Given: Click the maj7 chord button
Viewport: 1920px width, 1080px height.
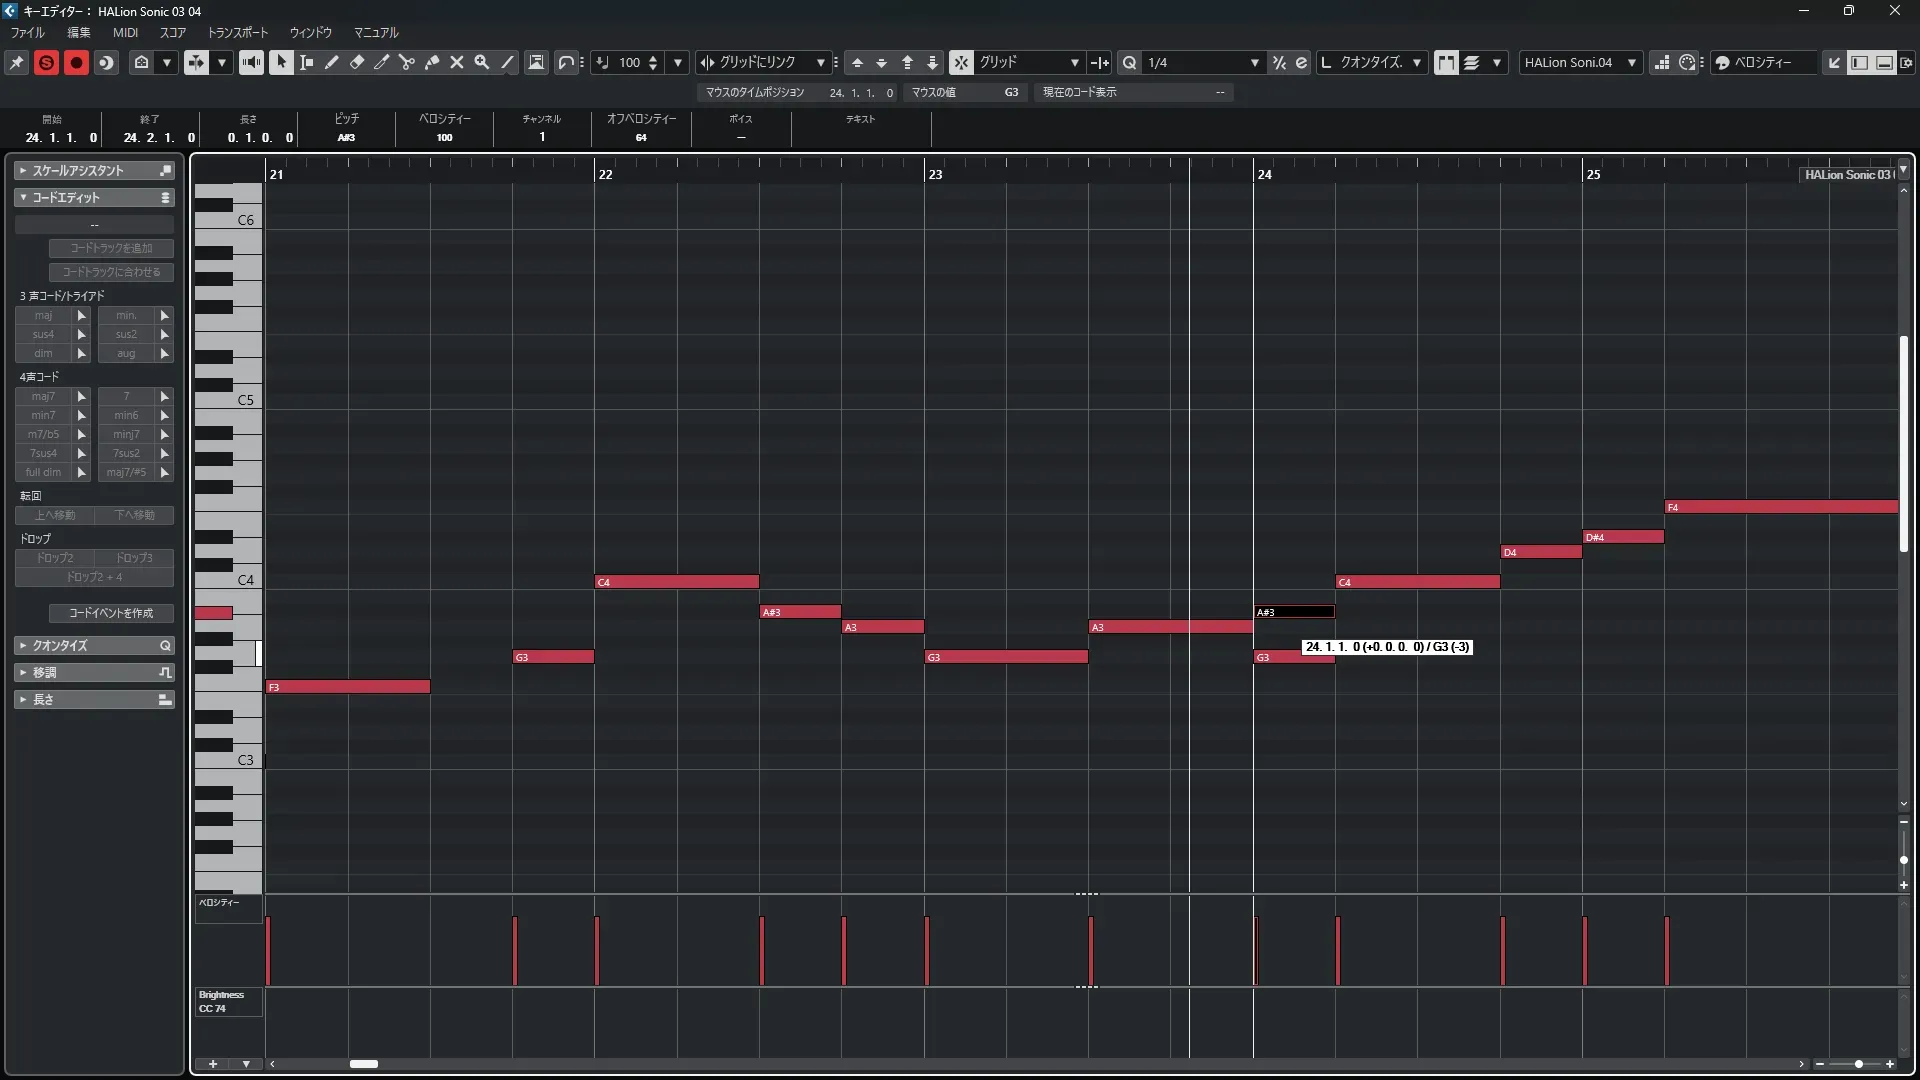Looking at the screenshot, I should click(43, 396).
